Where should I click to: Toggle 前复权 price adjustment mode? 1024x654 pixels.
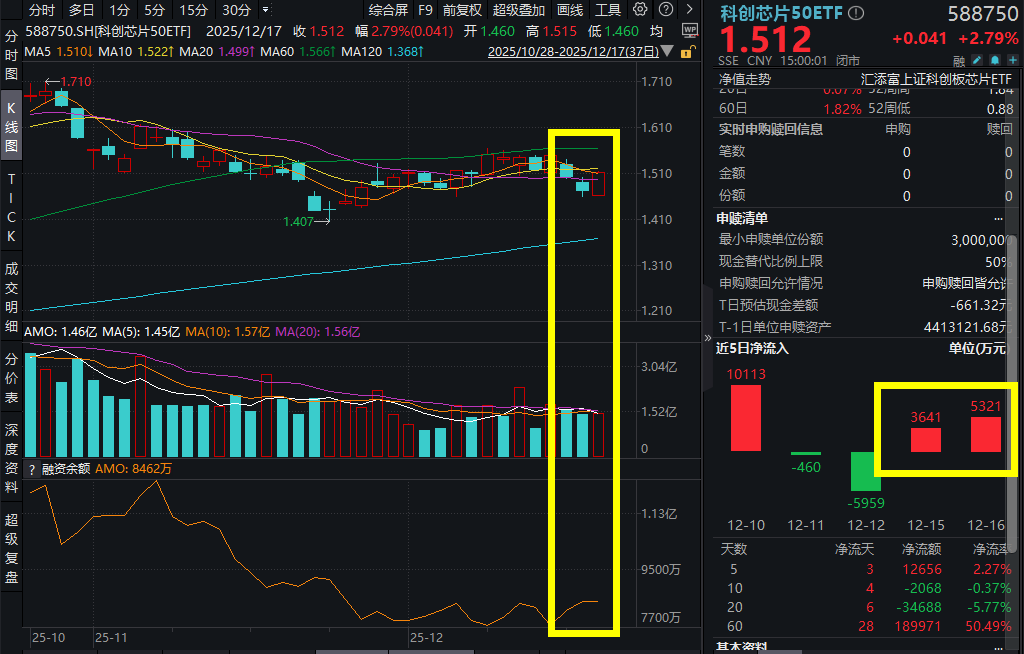pyautogui.click(x=463, y=10)
